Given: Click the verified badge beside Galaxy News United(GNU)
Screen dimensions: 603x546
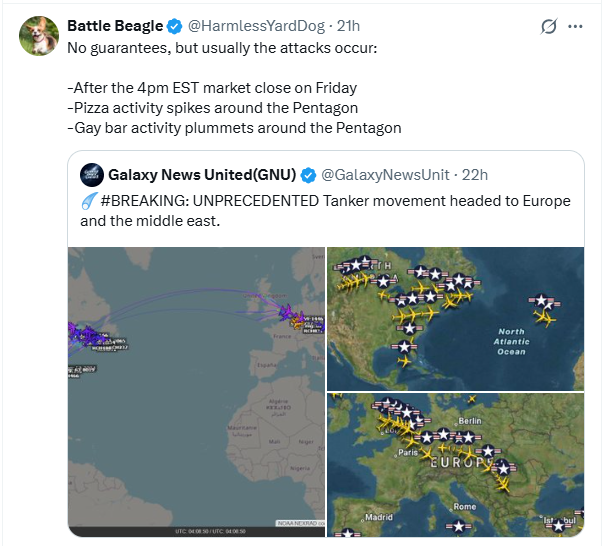Looking at the screenshot, I should pyautogui.click(x=308, y=175).
